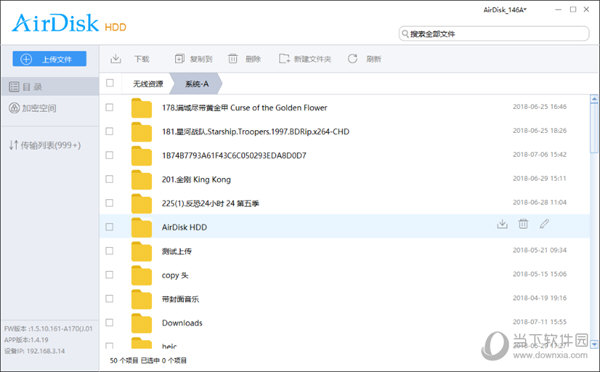Check the 1B74B7793A61 folder checkbox
The height and width of the screenshot is (372, 600).
(109, 155)
